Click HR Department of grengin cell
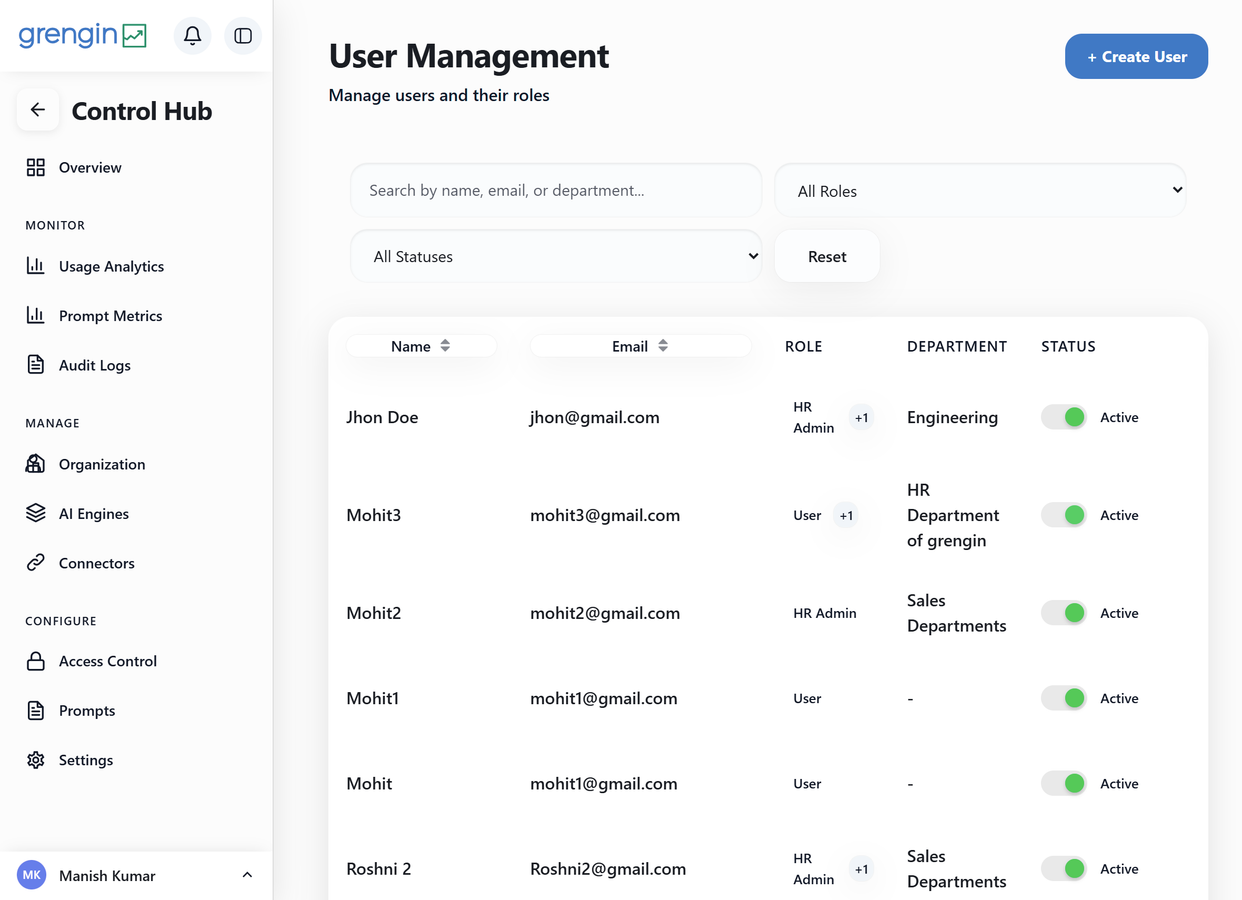1242x900 pixels. (x=953, y=515)
